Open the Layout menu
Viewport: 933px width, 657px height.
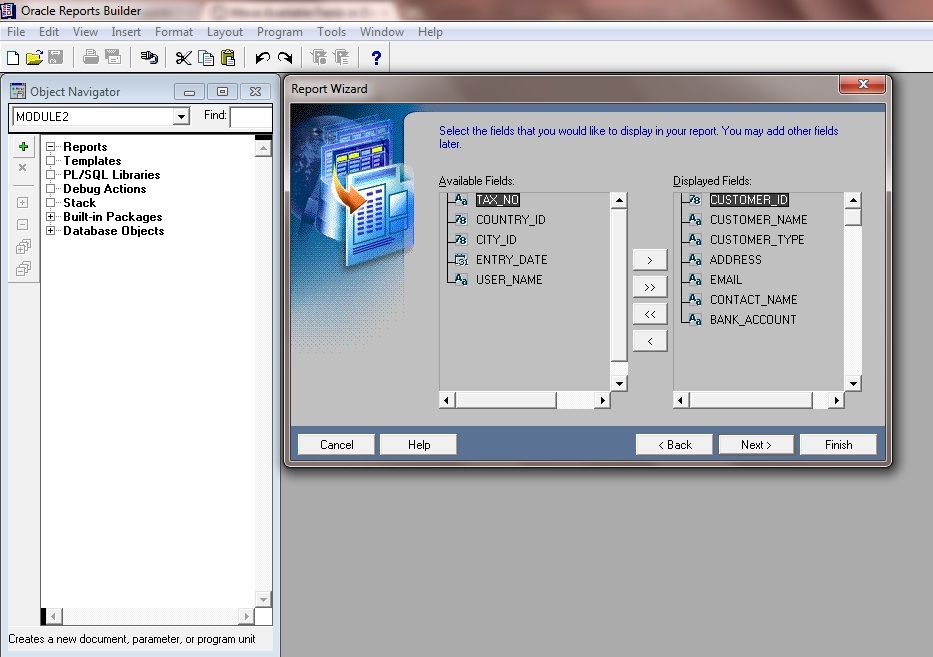225,32
